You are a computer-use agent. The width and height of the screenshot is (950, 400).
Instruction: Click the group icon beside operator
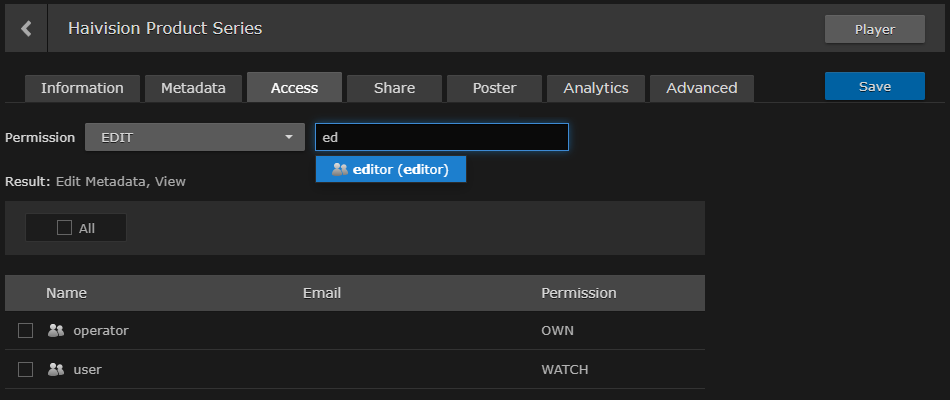click(x=56, y=330)
